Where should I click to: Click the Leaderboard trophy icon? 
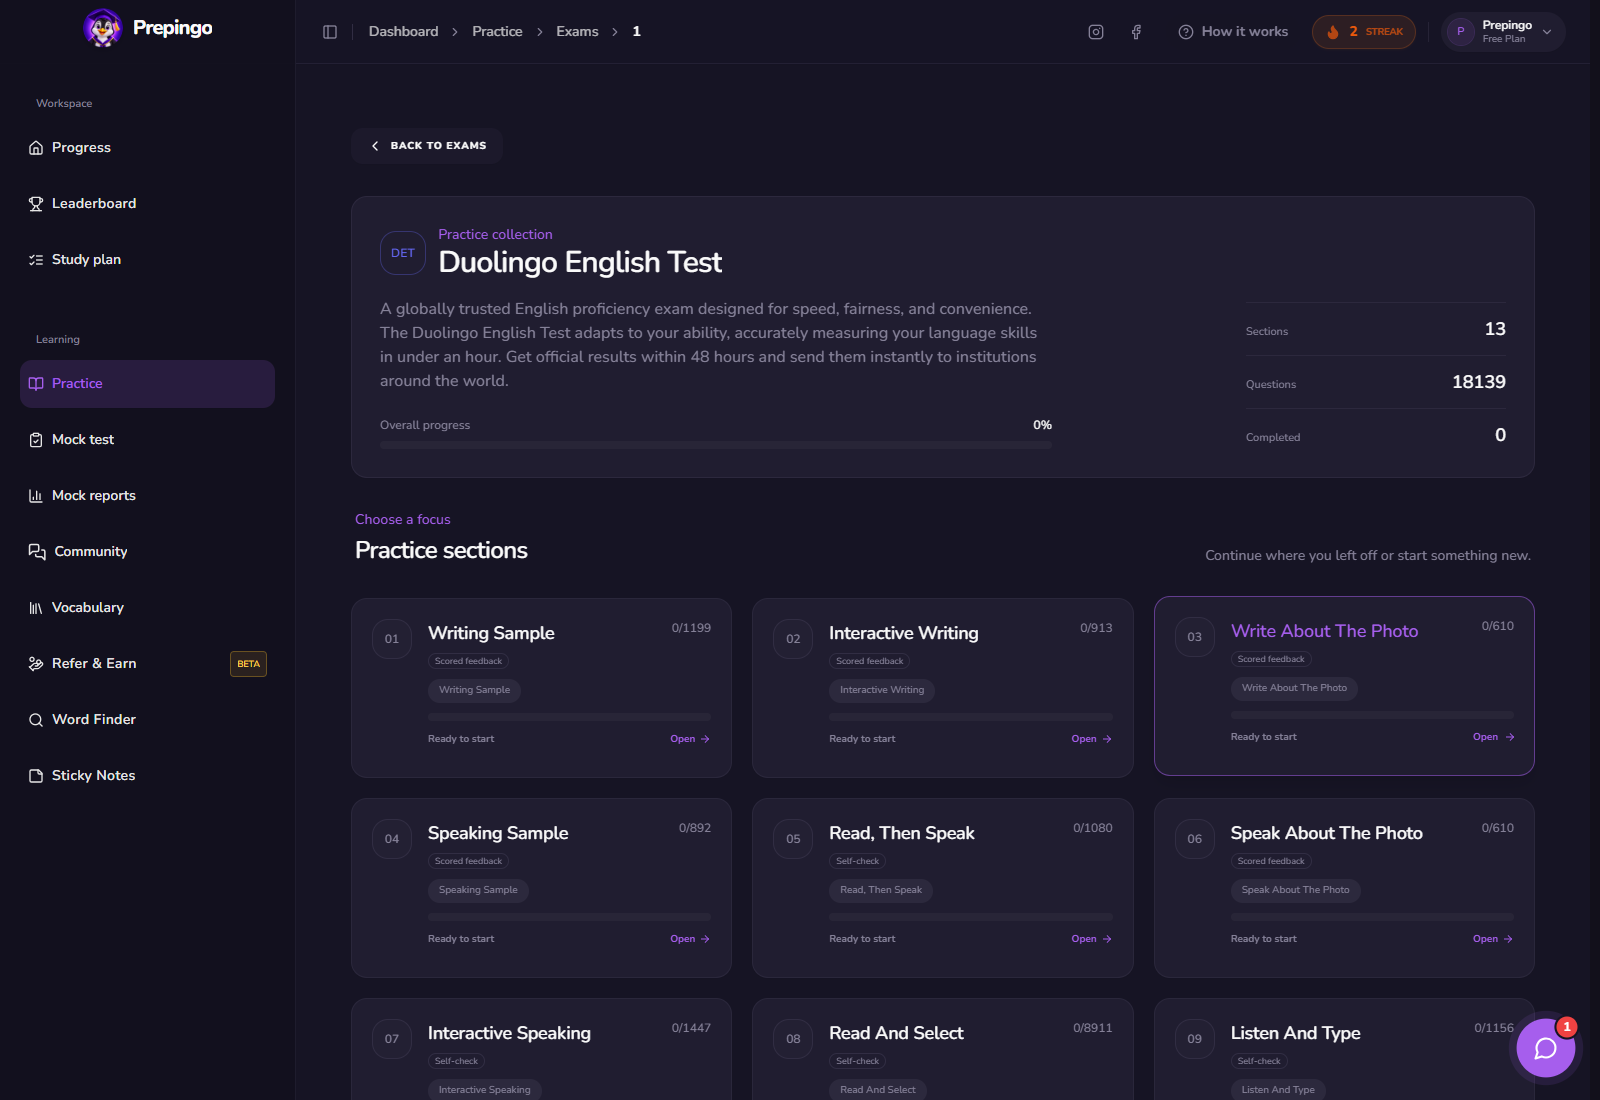tap(36, 204)
